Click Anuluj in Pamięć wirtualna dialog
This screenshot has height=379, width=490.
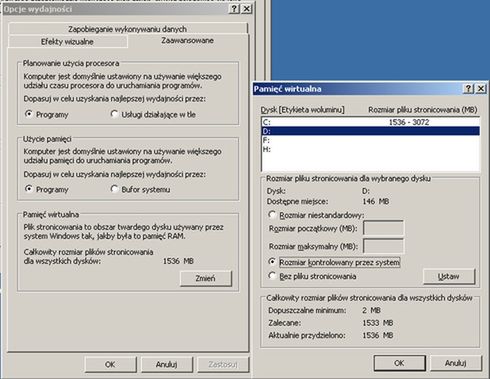point(456,363)
